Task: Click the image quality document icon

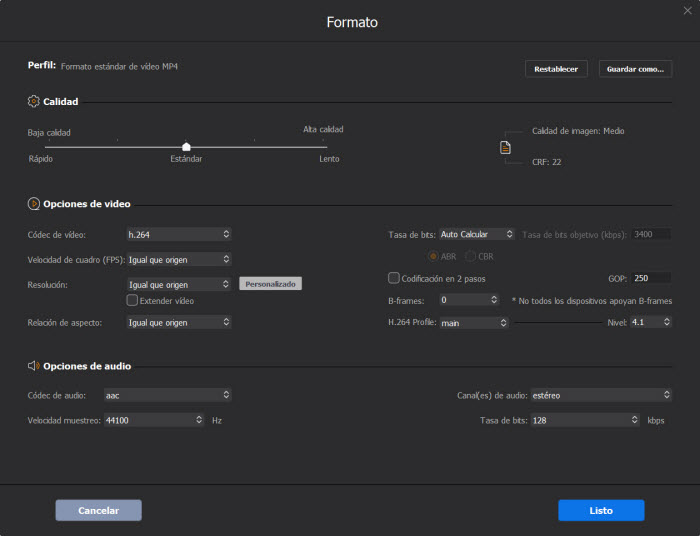Action: [505, 147]
